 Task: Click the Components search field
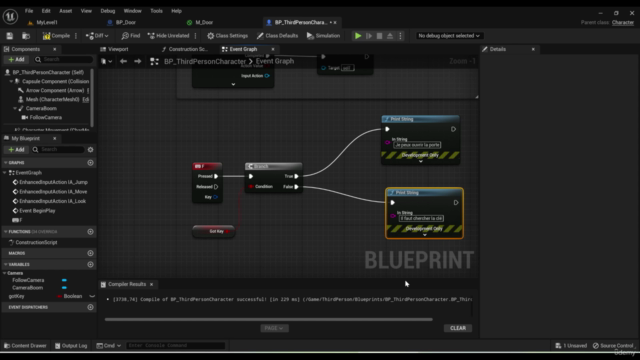(63, 60)
